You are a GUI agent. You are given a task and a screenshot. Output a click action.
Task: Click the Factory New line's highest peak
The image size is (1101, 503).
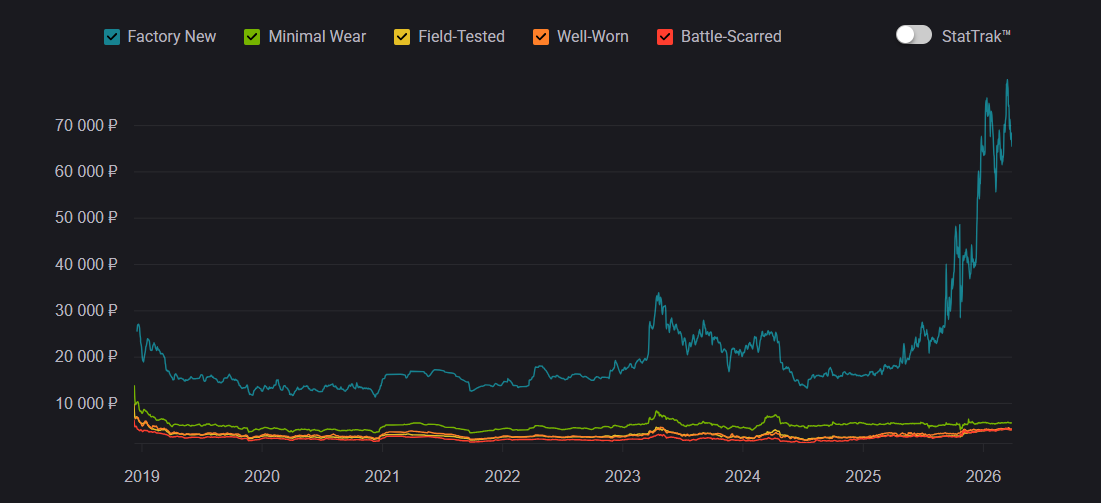coord(1007,81)
